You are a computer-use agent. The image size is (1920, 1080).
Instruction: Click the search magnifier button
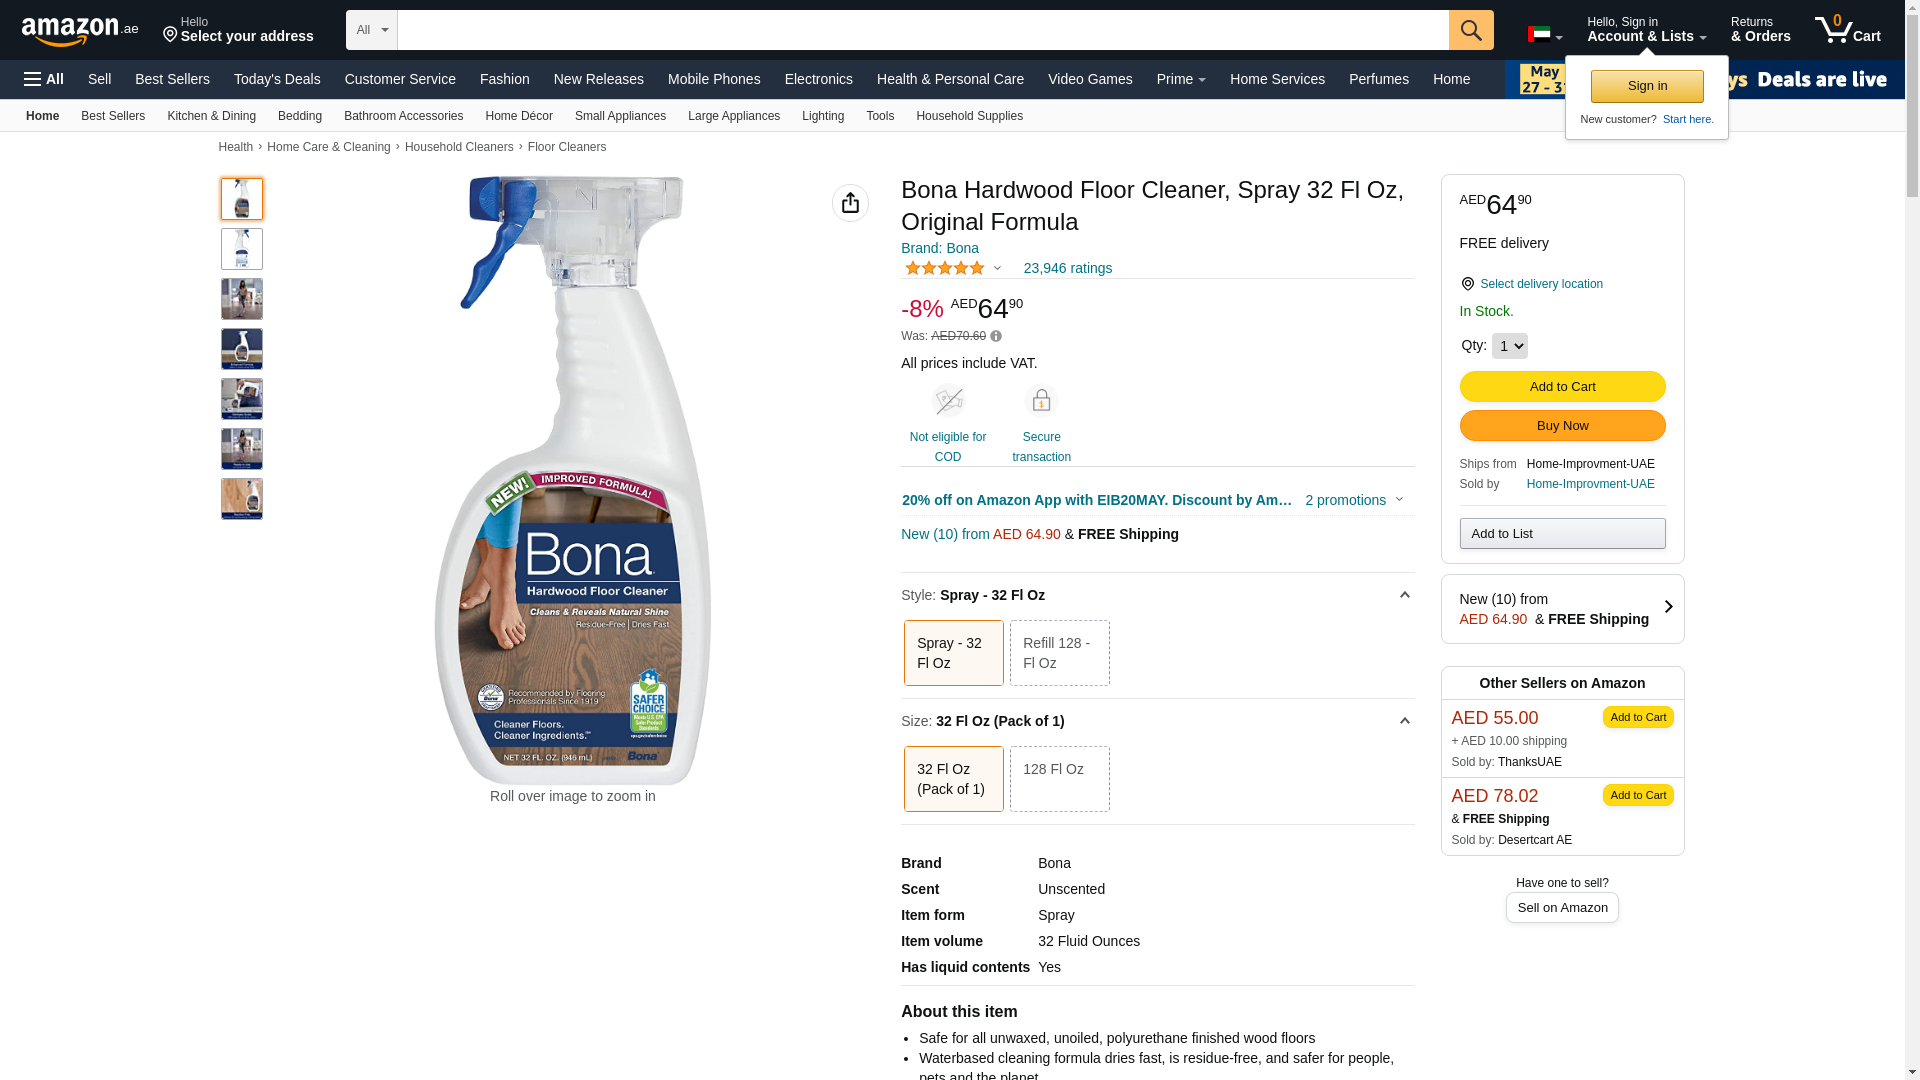[1470, 30]
